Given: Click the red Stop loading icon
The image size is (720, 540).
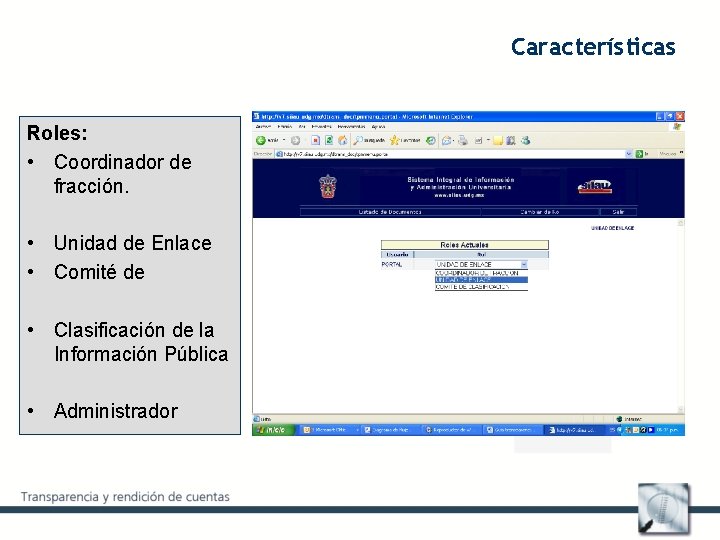Looking at the screenshot, I should 315,141.
